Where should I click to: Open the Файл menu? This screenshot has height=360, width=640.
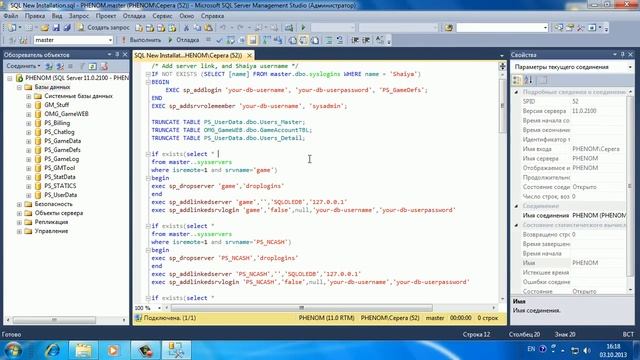(11, 16)
